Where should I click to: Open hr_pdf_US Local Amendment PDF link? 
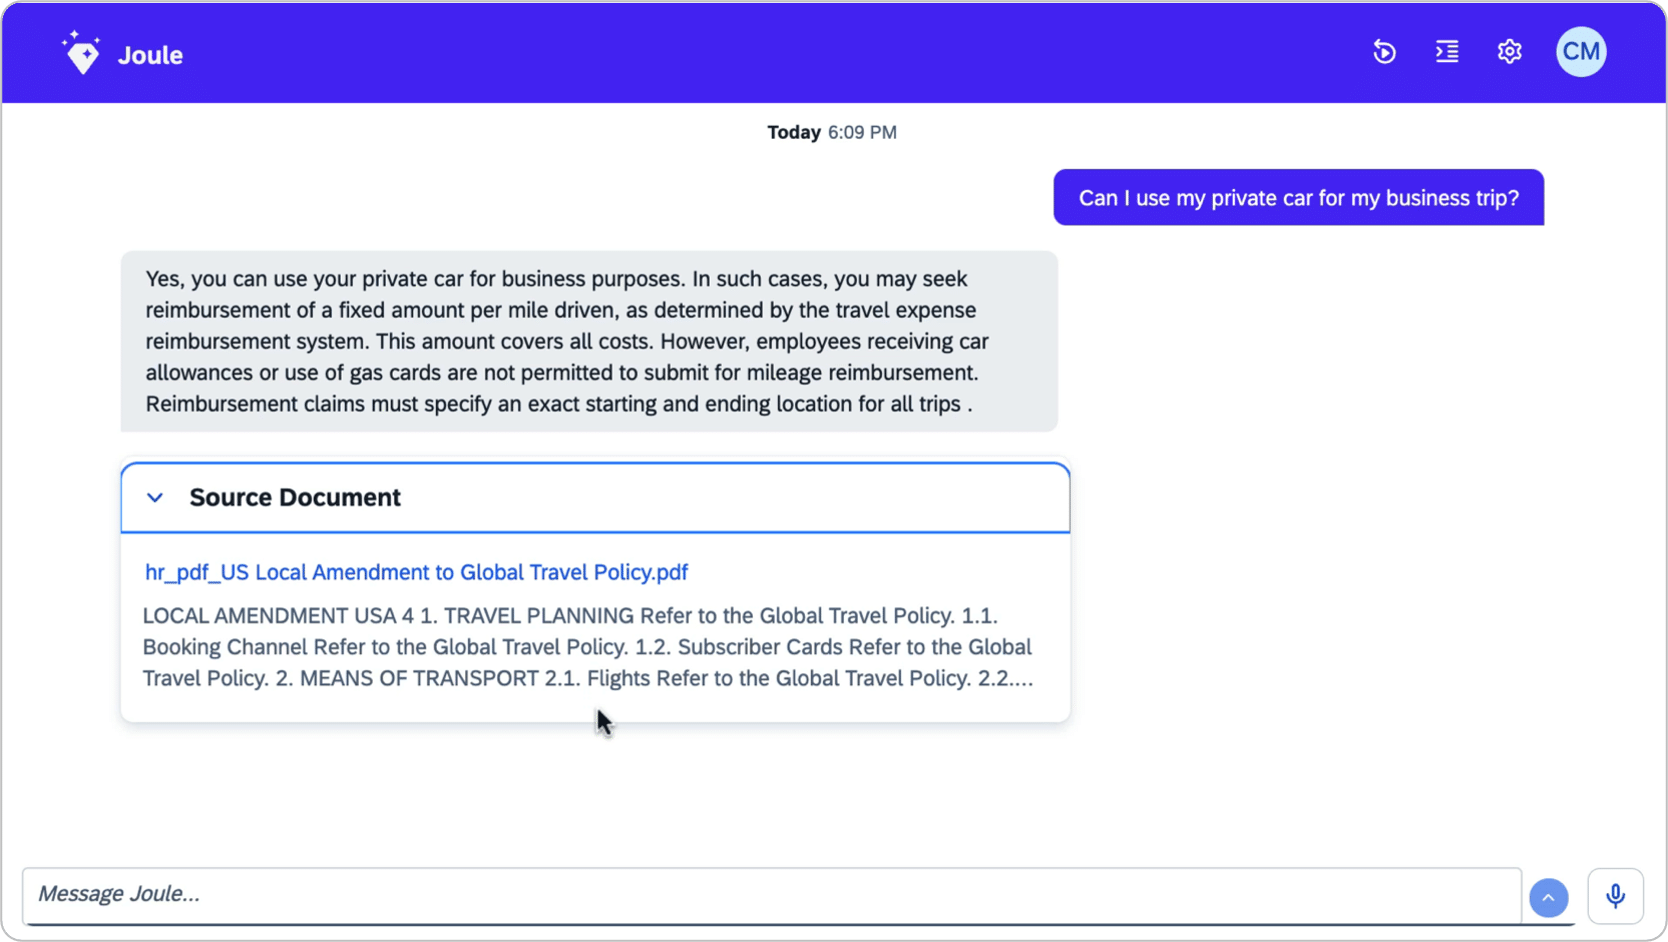[416, 572]
